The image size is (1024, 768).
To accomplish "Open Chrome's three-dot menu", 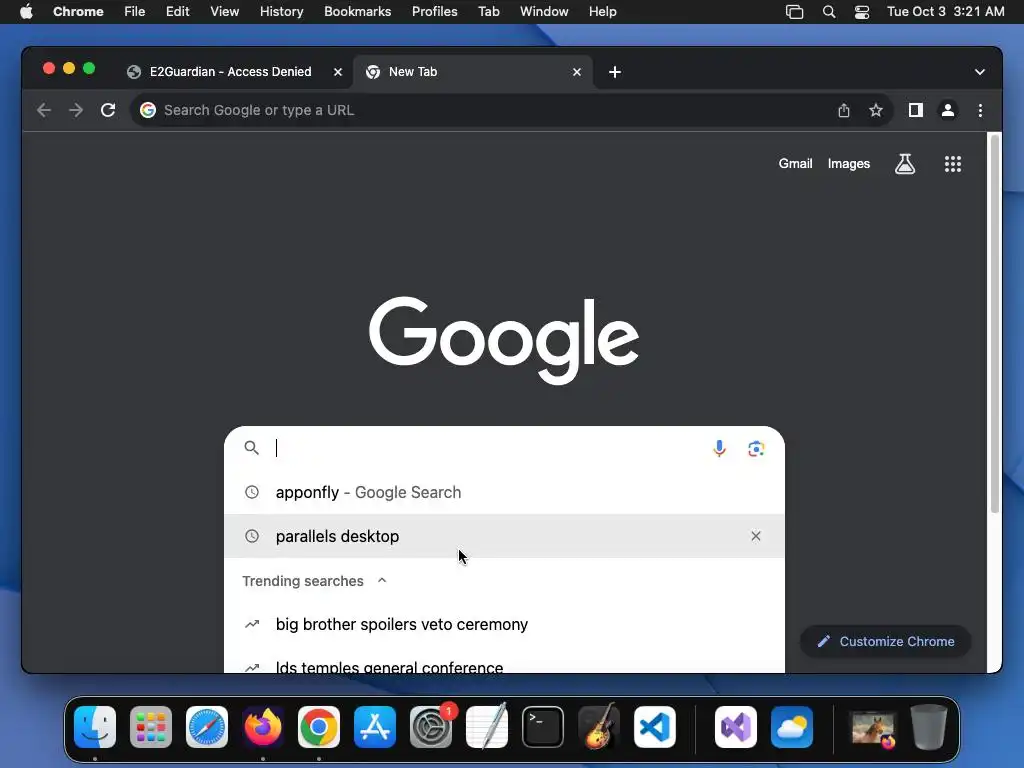I will pyautogui.click(x=980, y=110).
